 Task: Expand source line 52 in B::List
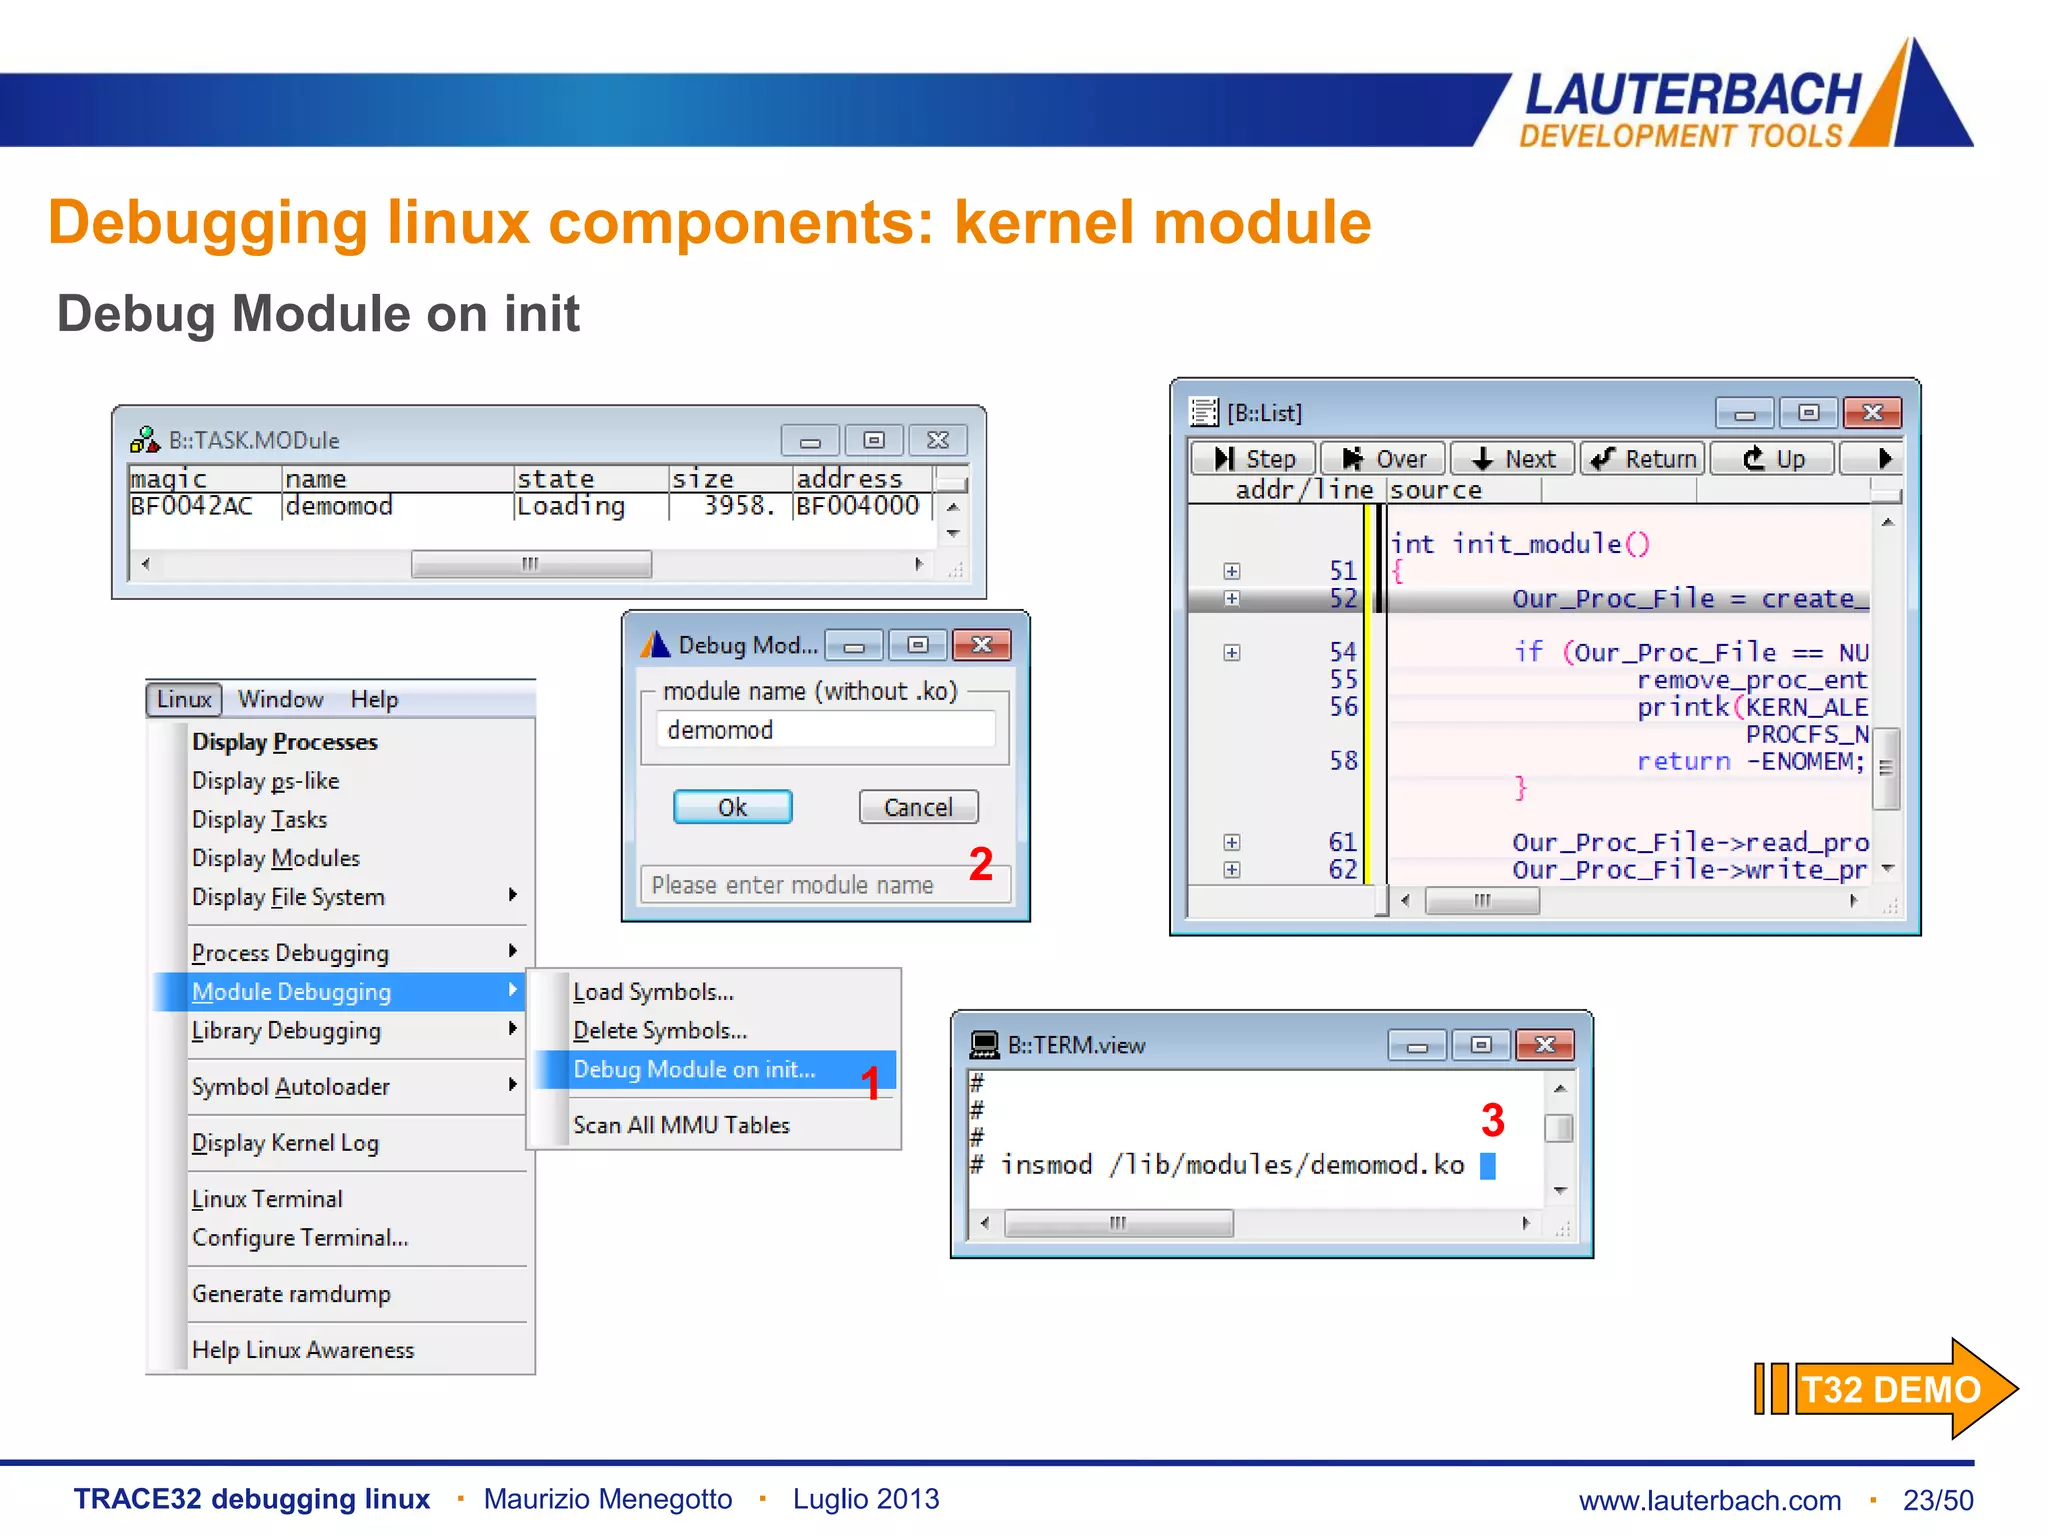pyautogui.click(x=1232, y=598)
